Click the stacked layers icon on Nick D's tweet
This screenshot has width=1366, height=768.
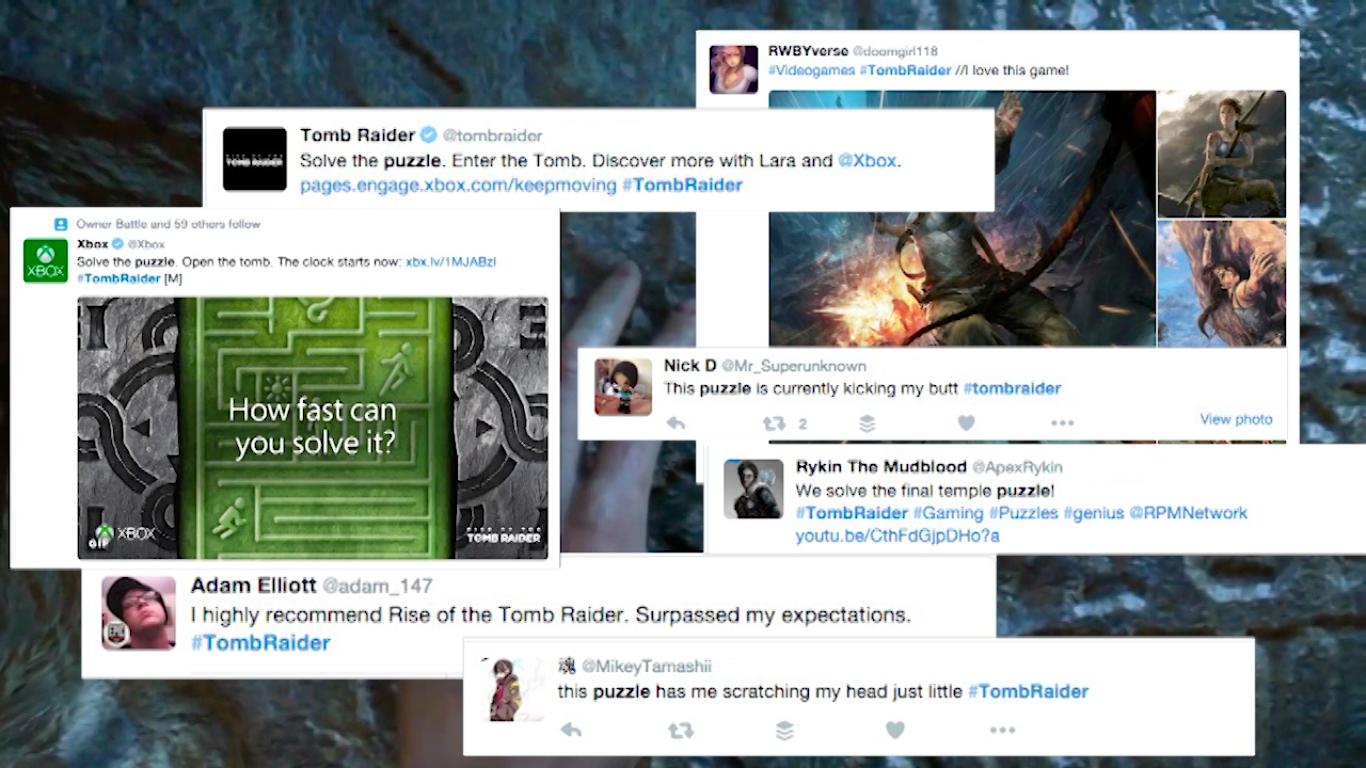tap(867, 424)
